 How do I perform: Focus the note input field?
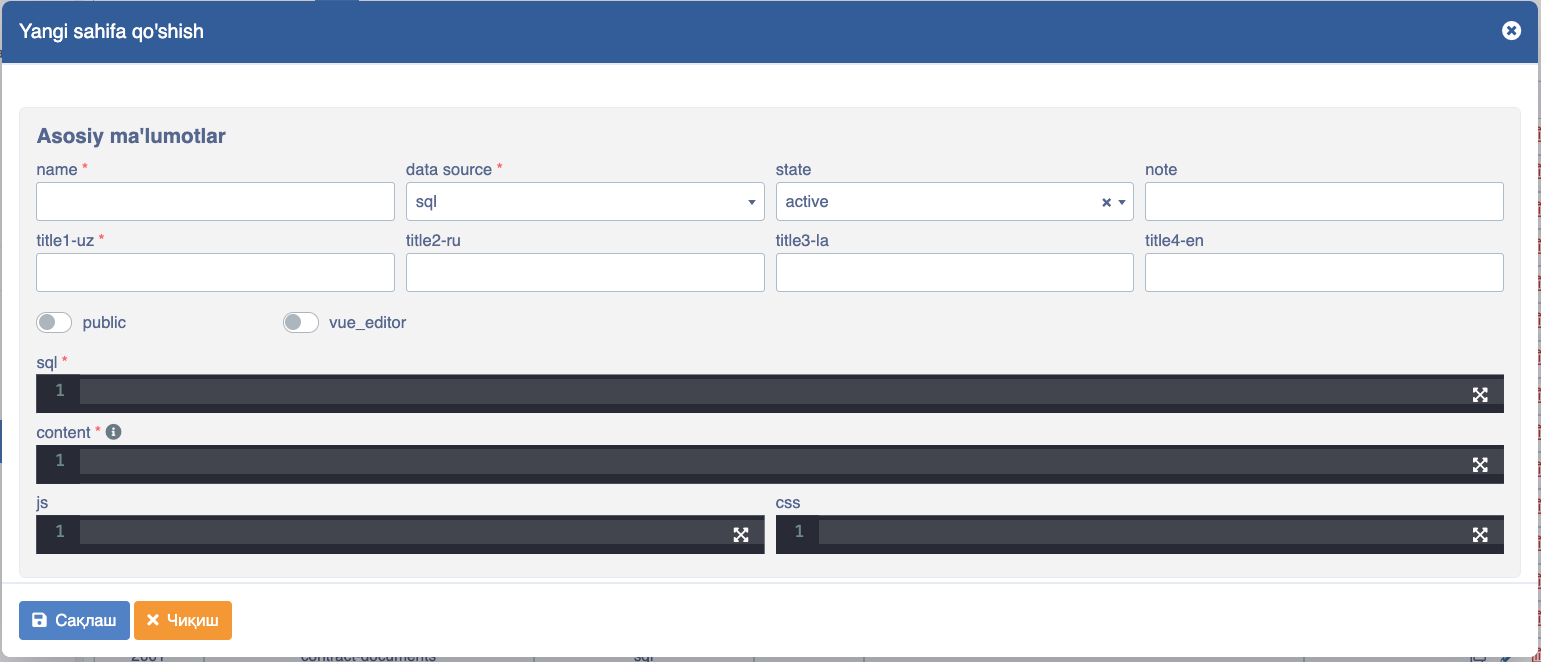point(1324,201)
